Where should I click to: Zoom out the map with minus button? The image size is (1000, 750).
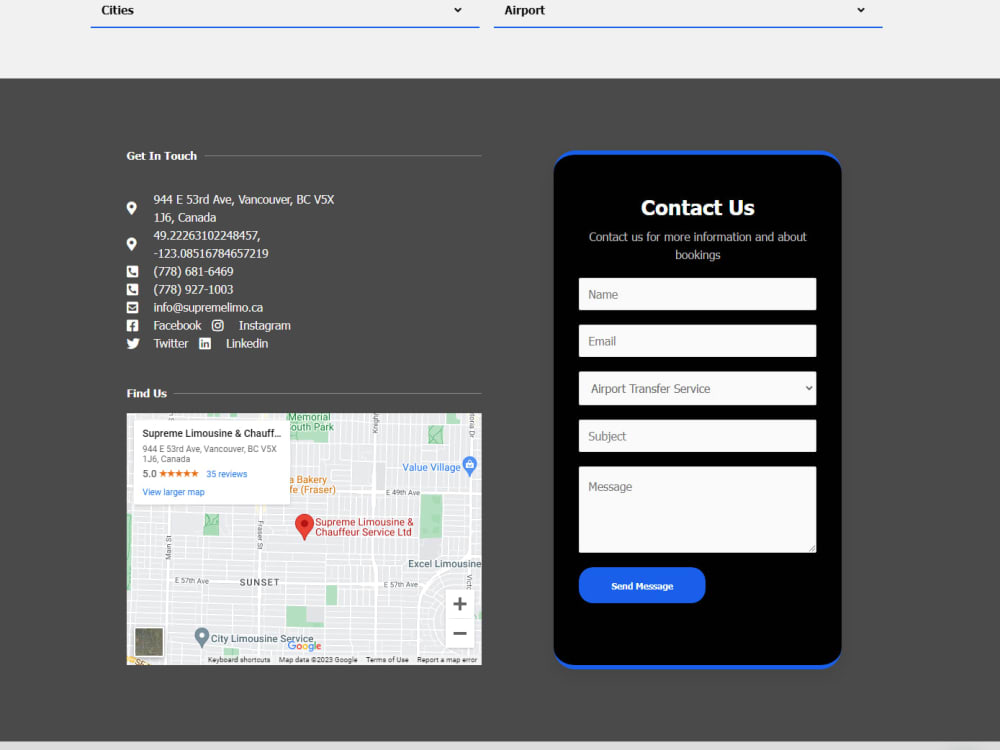coord(460,633)
